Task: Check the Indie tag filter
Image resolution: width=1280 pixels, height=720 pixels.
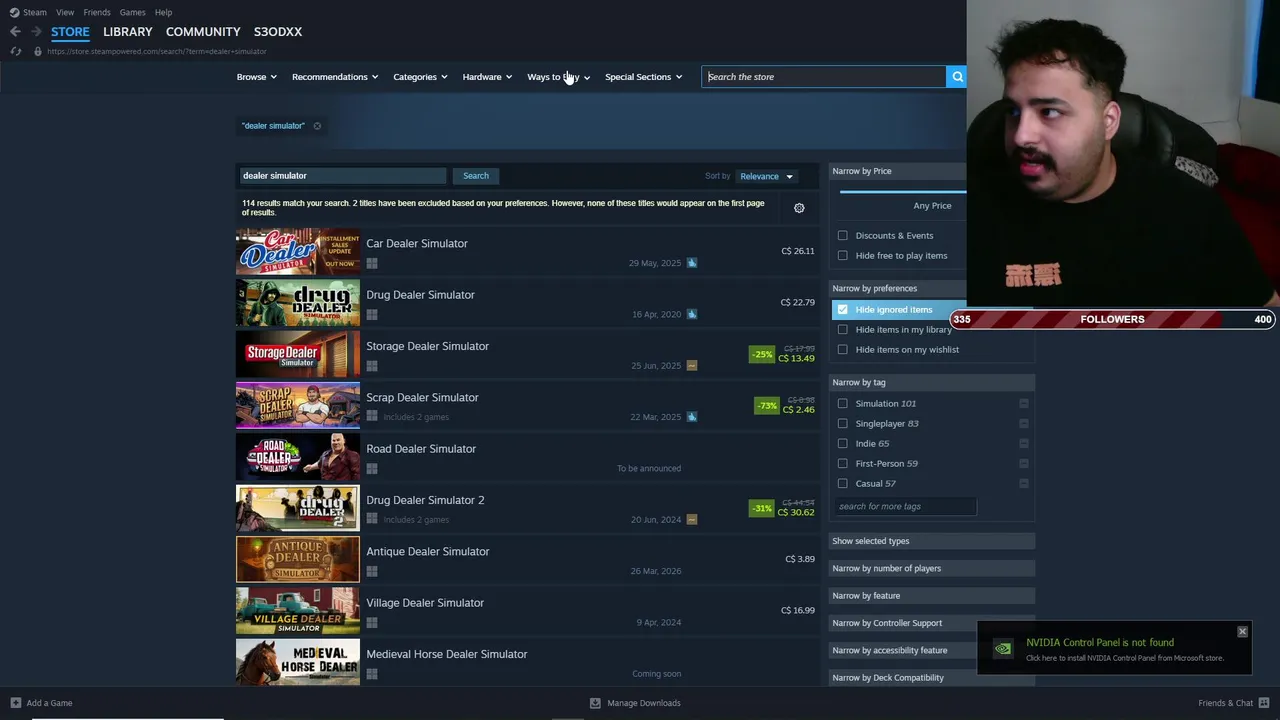Action: (x=843, y=444)
